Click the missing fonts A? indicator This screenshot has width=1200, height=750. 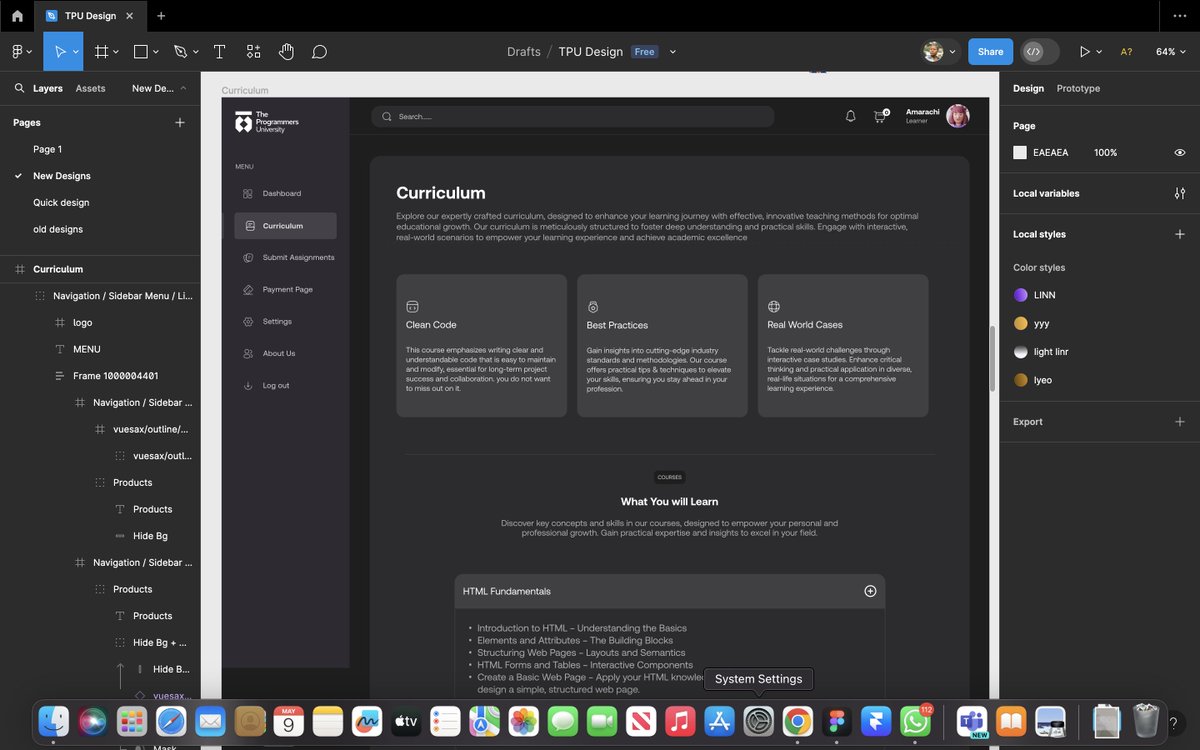pyautogui.click(x=1126, y=51)
